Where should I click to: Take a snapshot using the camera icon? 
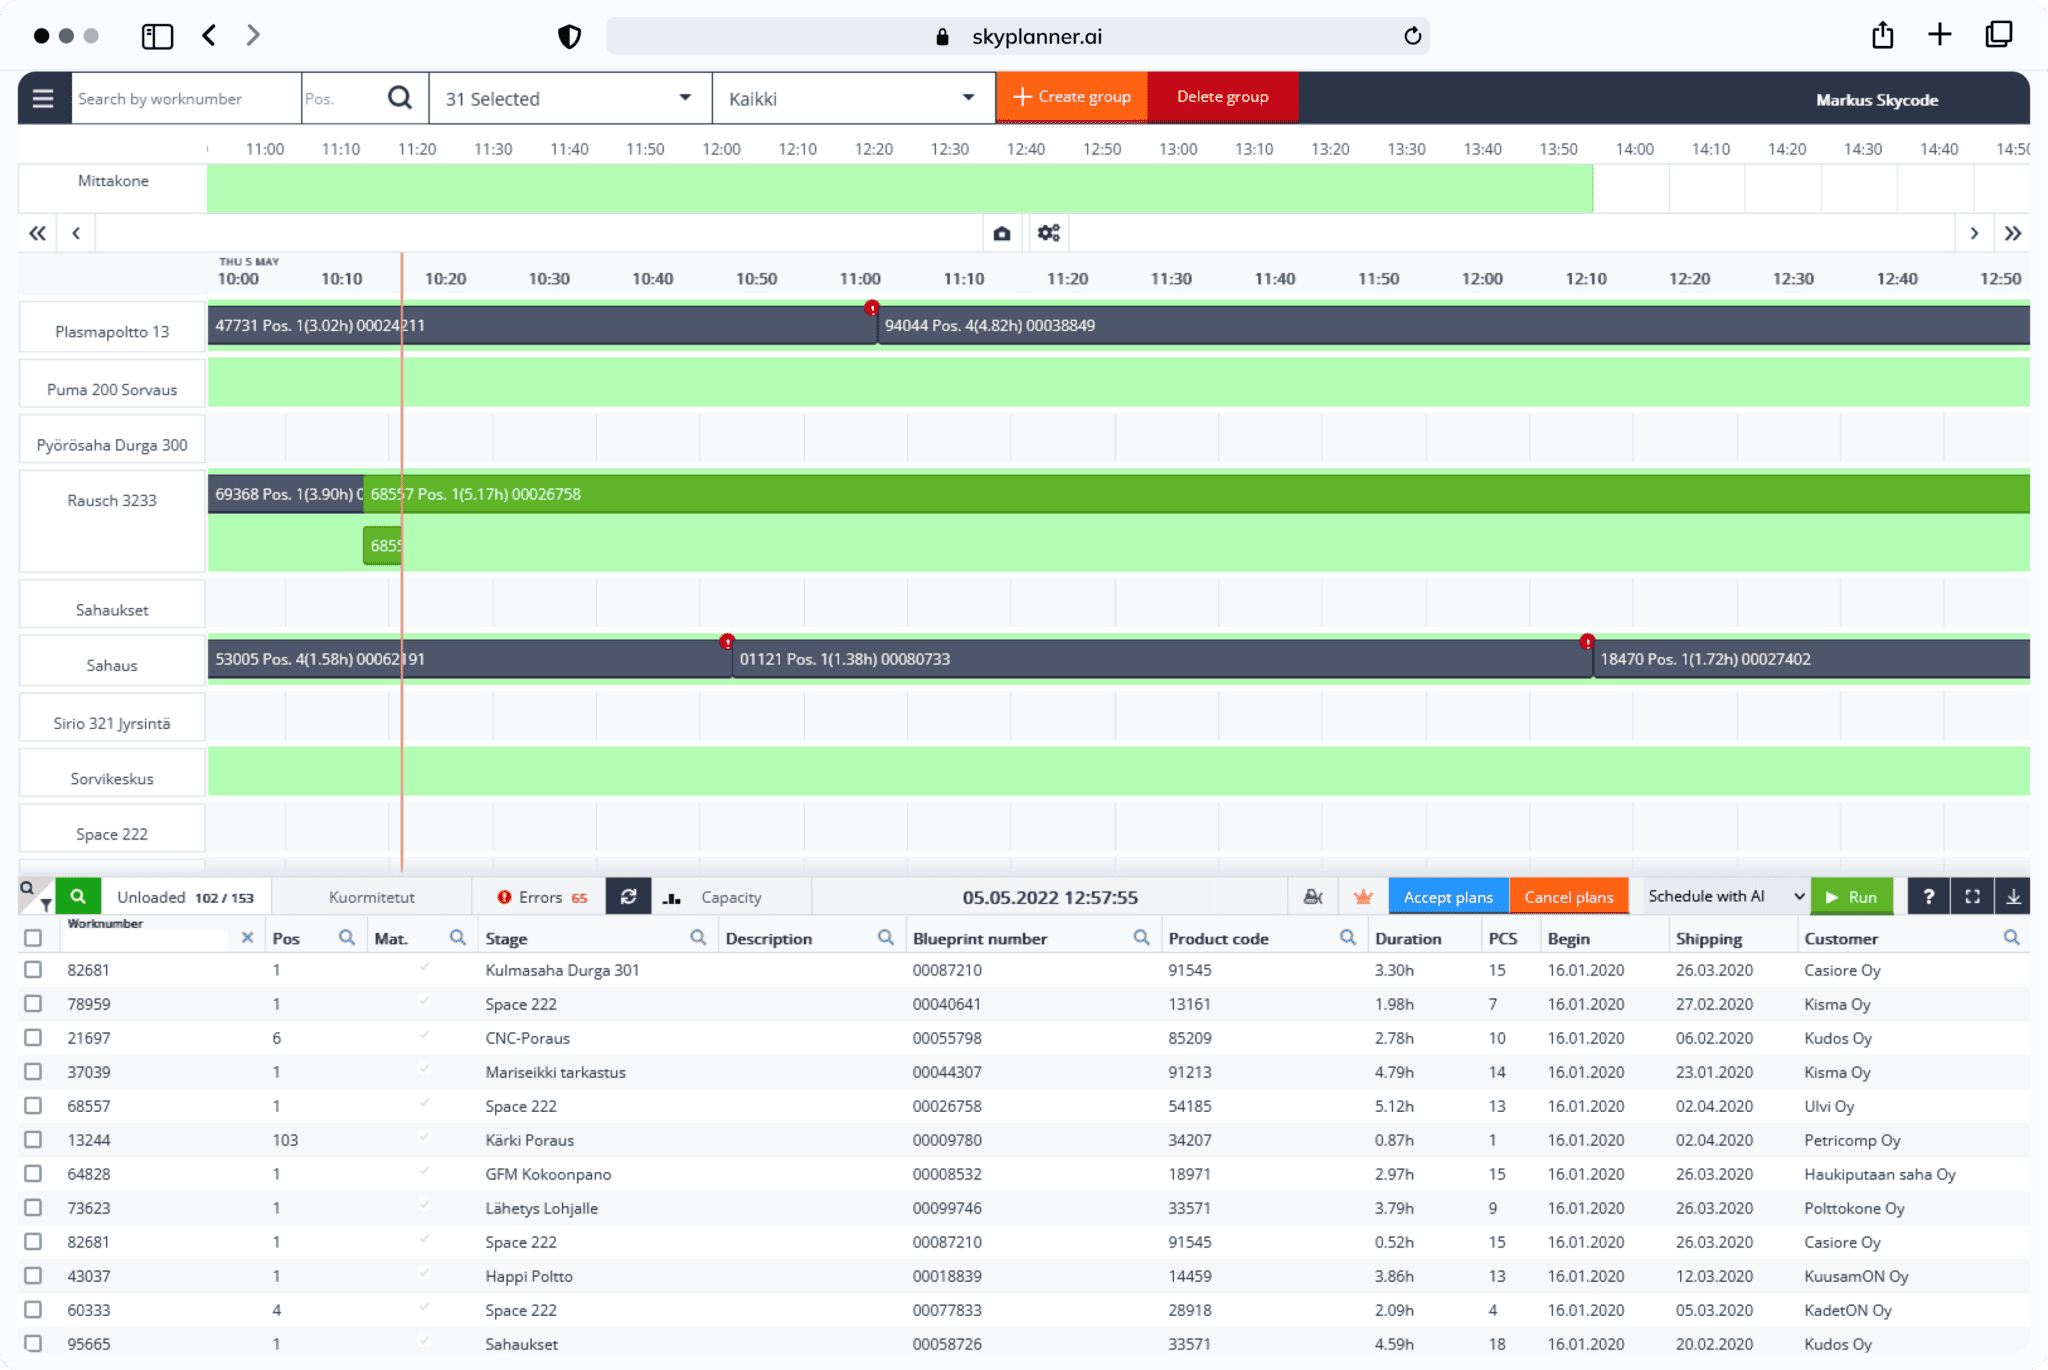1001,232
